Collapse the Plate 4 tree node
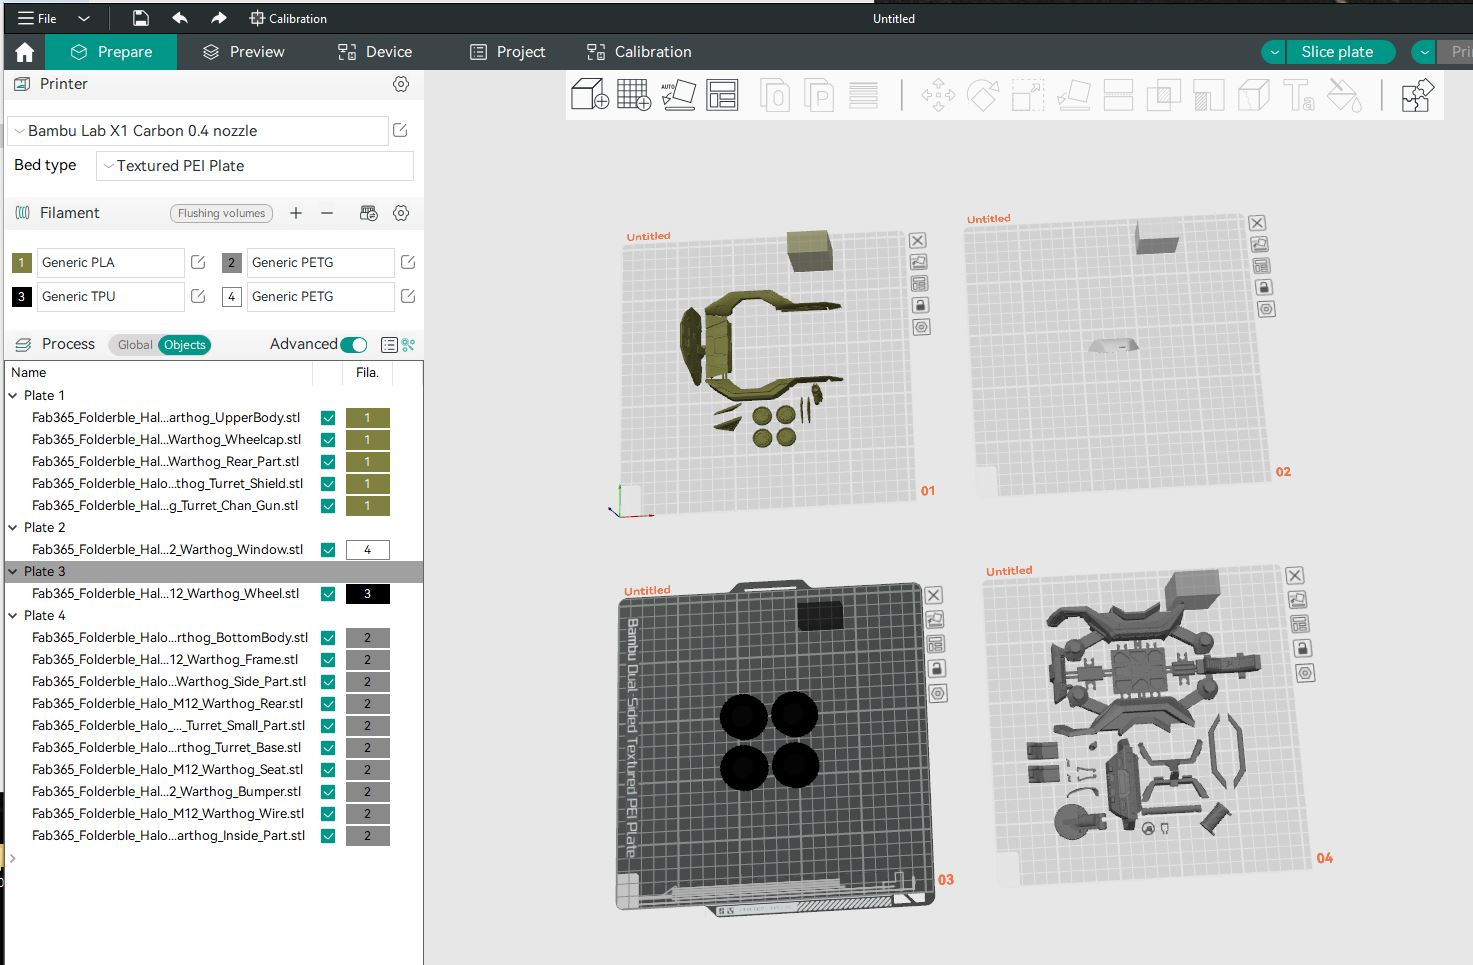Viewport: 1473px width, 965px height. click(13, 616)
